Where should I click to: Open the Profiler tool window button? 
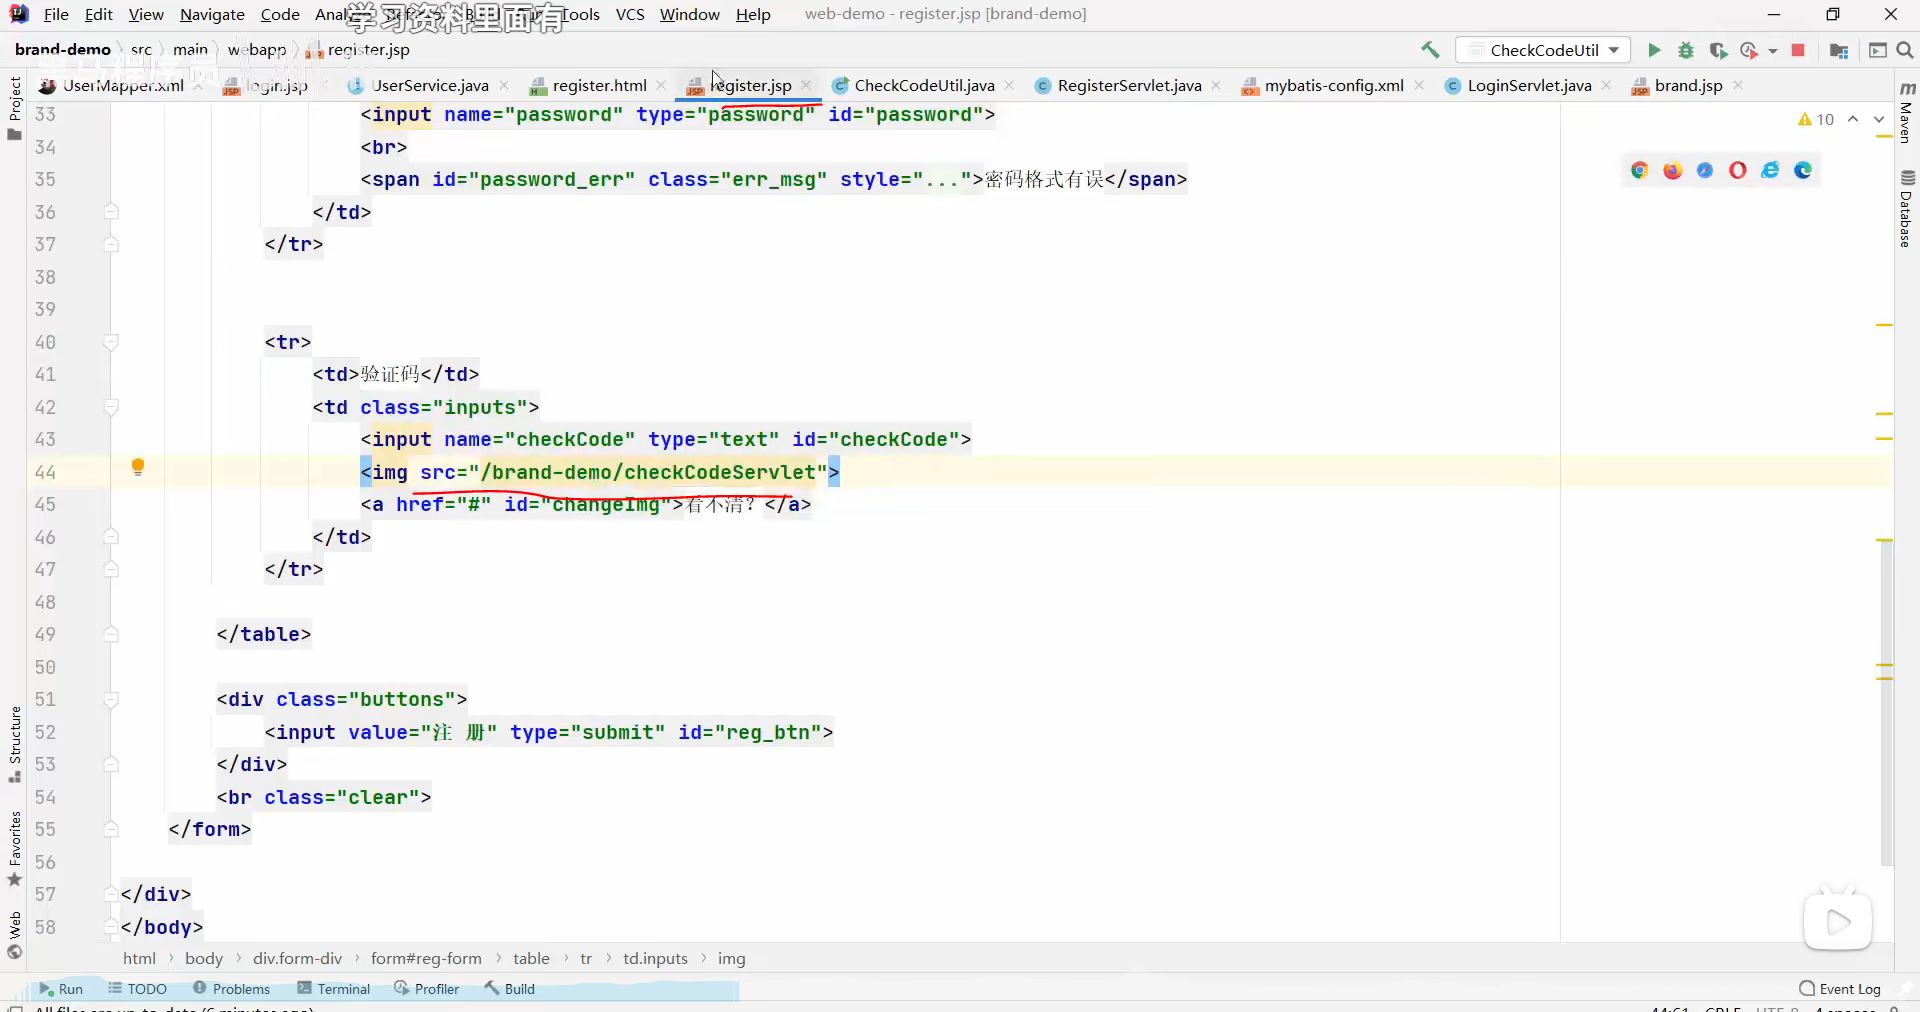point(427,989)
